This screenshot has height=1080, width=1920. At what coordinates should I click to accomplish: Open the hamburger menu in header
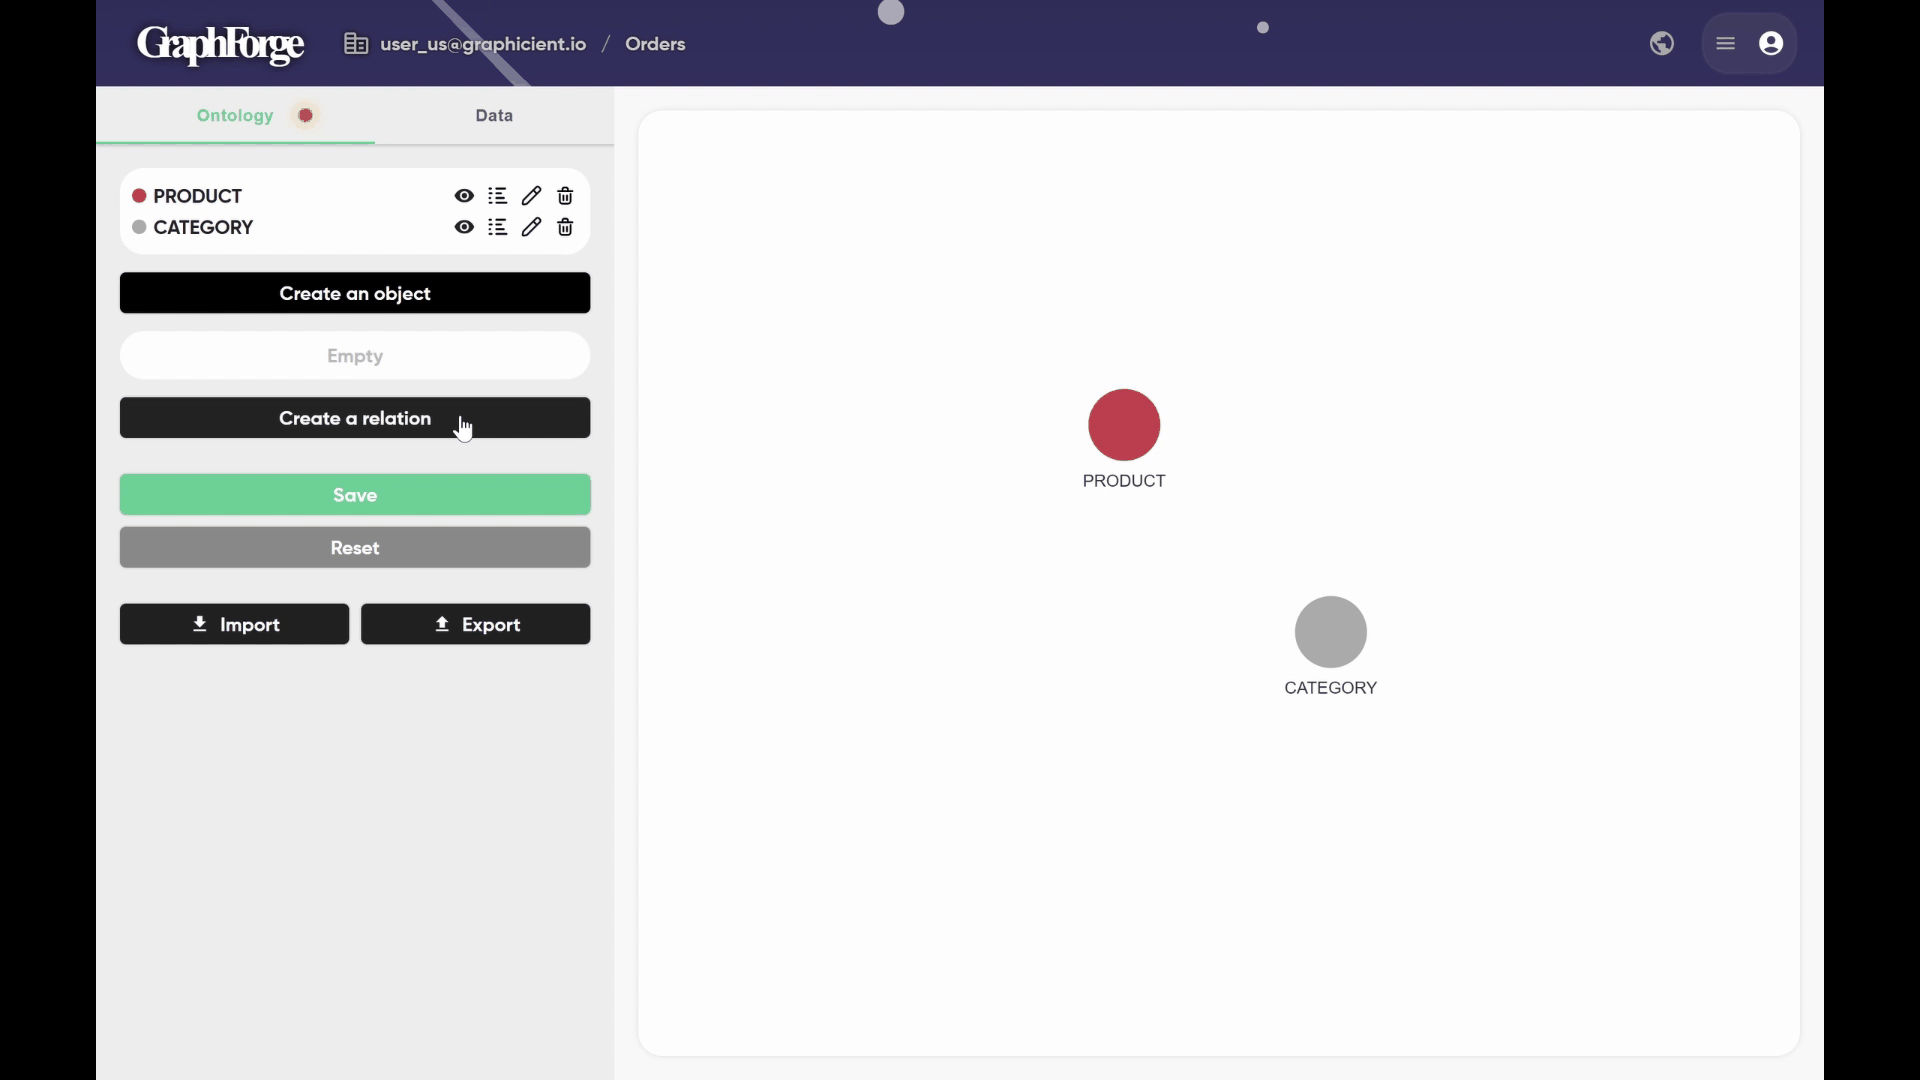click(x=1726, y=44)
